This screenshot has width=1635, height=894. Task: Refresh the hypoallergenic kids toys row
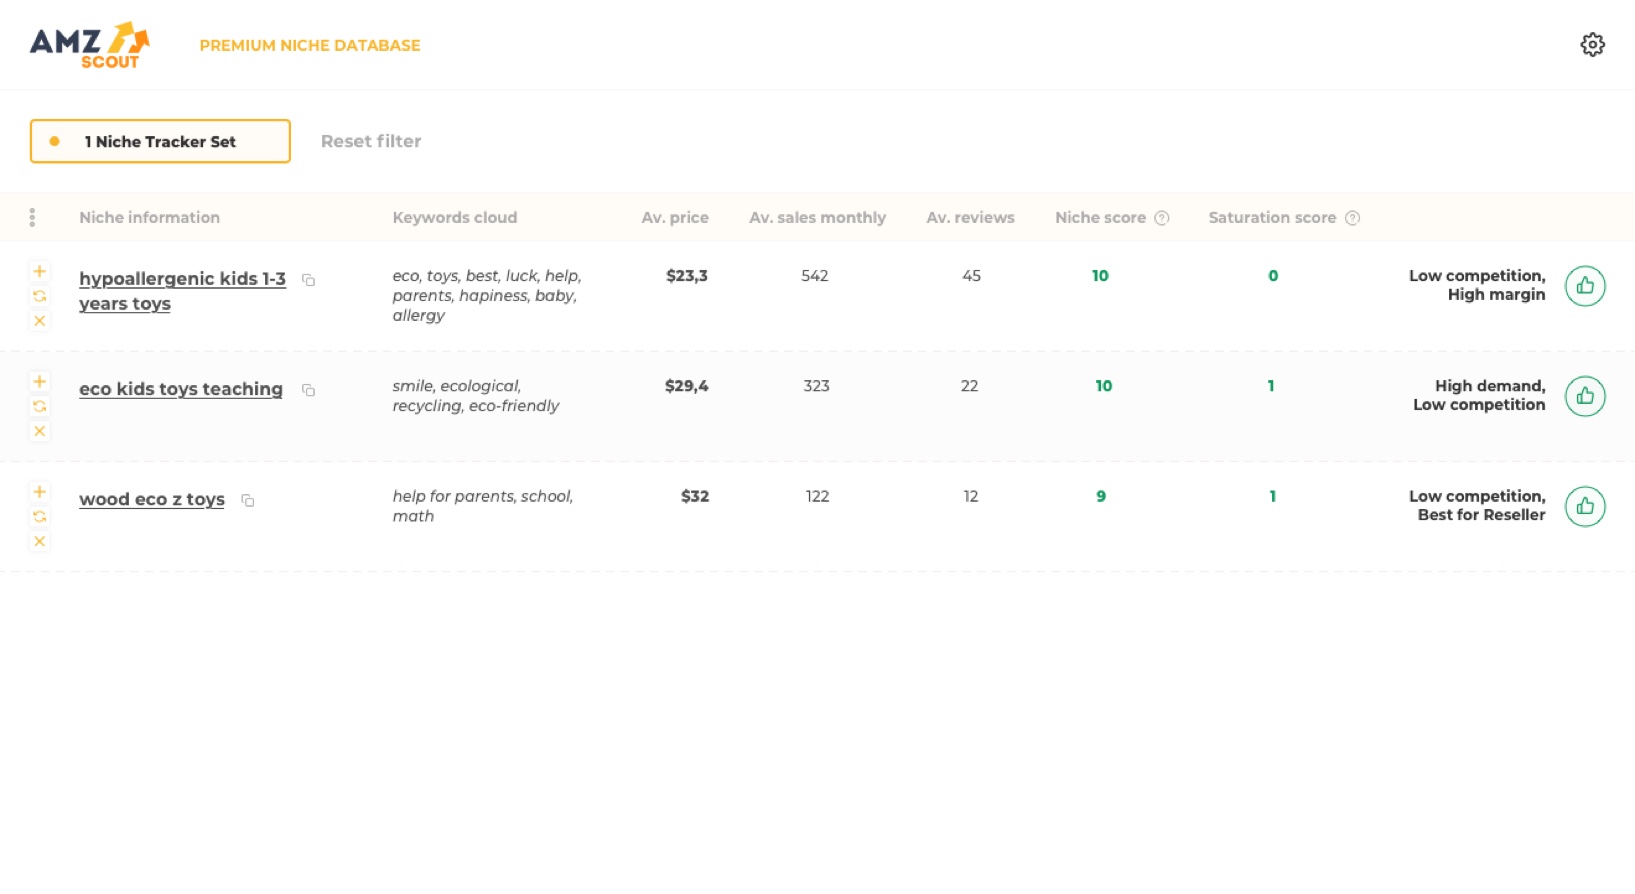pos(40,296)
